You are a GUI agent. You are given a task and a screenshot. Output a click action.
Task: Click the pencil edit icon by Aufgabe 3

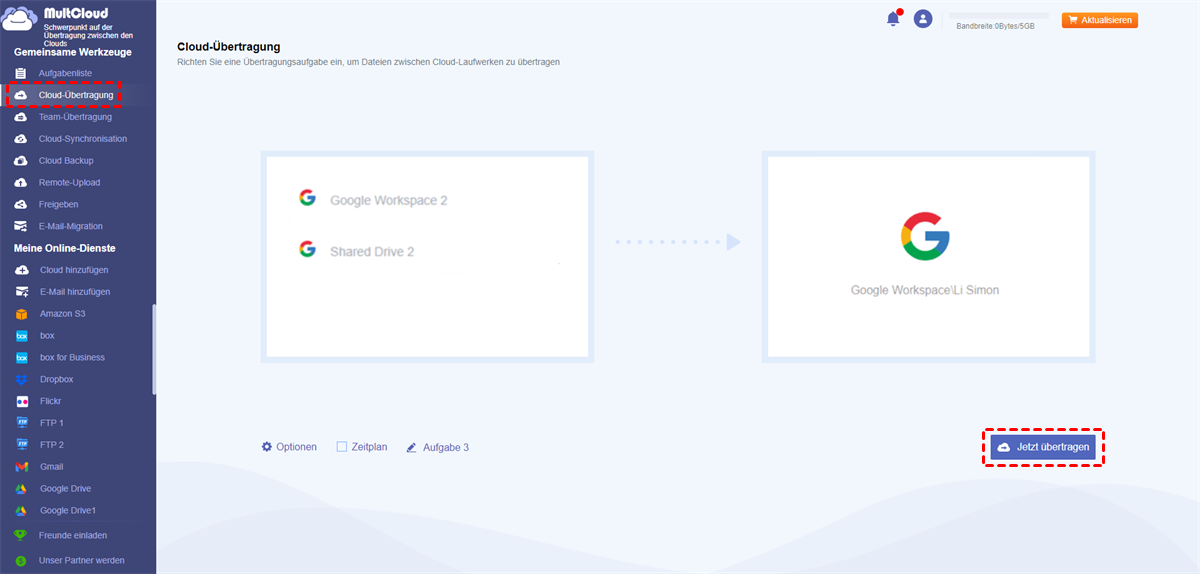(x=412, y=447)
